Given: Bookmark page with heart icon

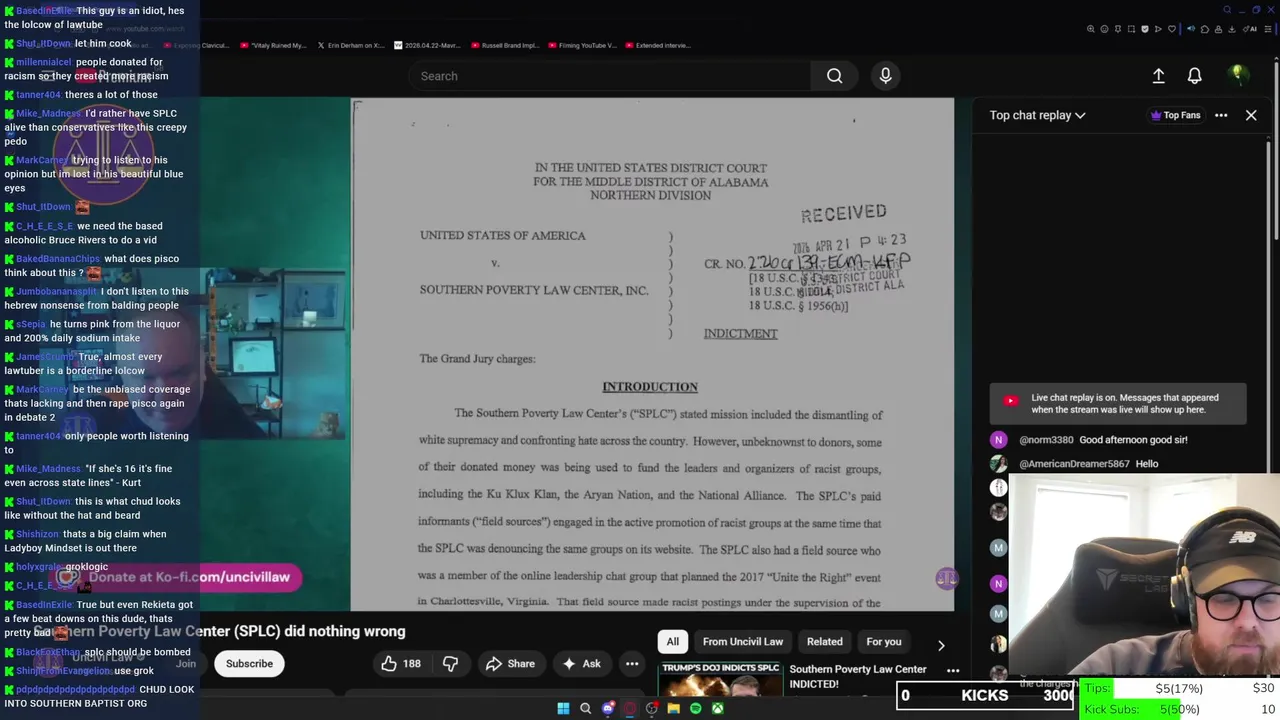Looking at the screenshot, I should [x=1172, y=29].
